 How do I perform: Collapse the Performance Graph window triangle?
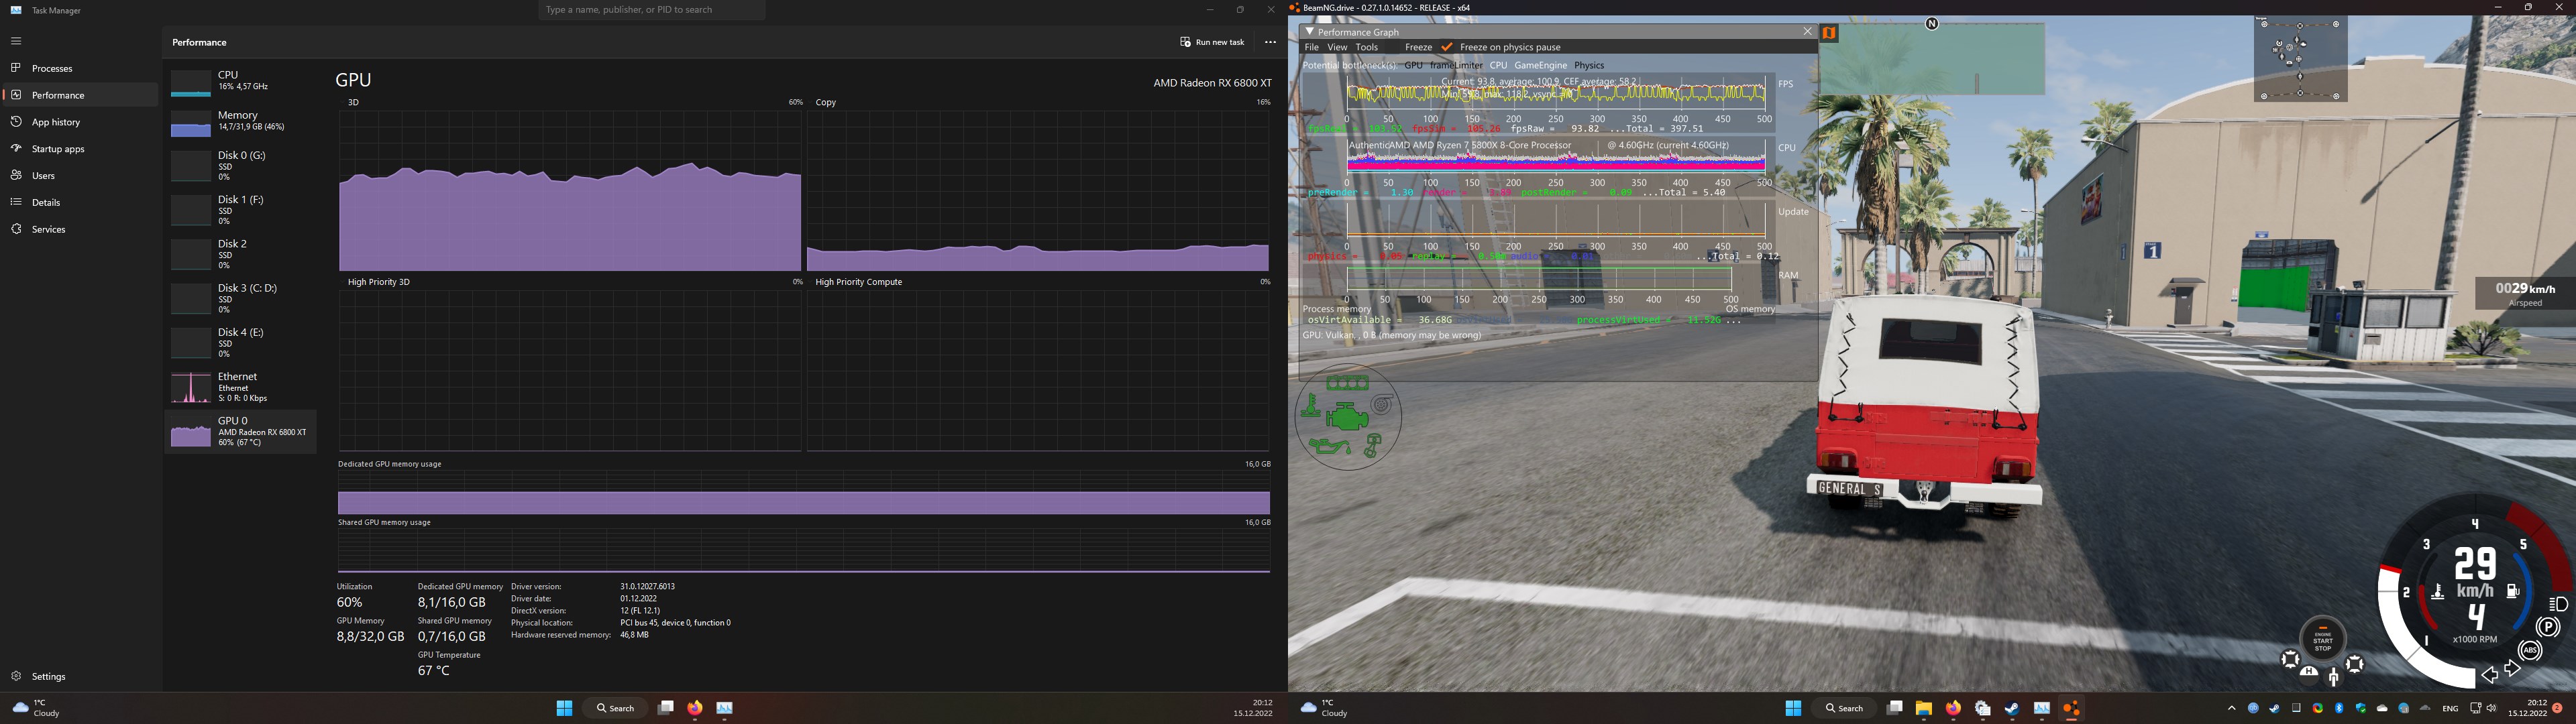coord(1309,32)
